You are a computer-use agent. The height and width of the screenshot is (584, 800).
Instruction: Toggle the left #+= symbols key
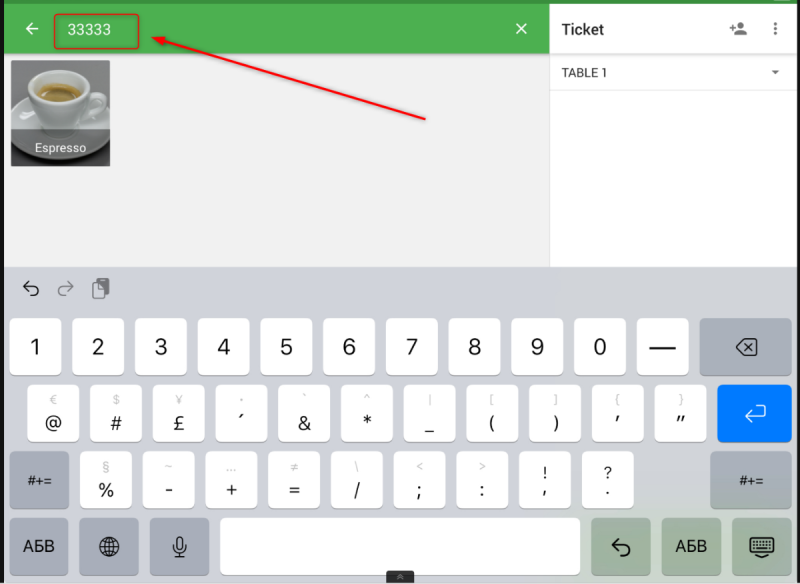click(39, 480)
